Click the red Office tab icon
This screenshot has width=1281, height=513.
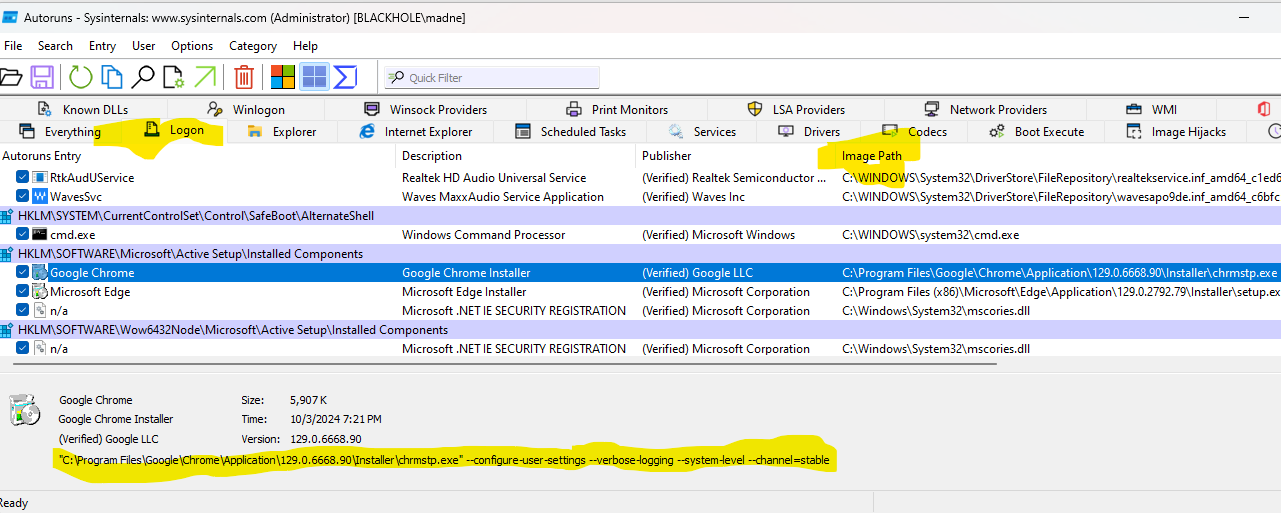(1264, 109)
